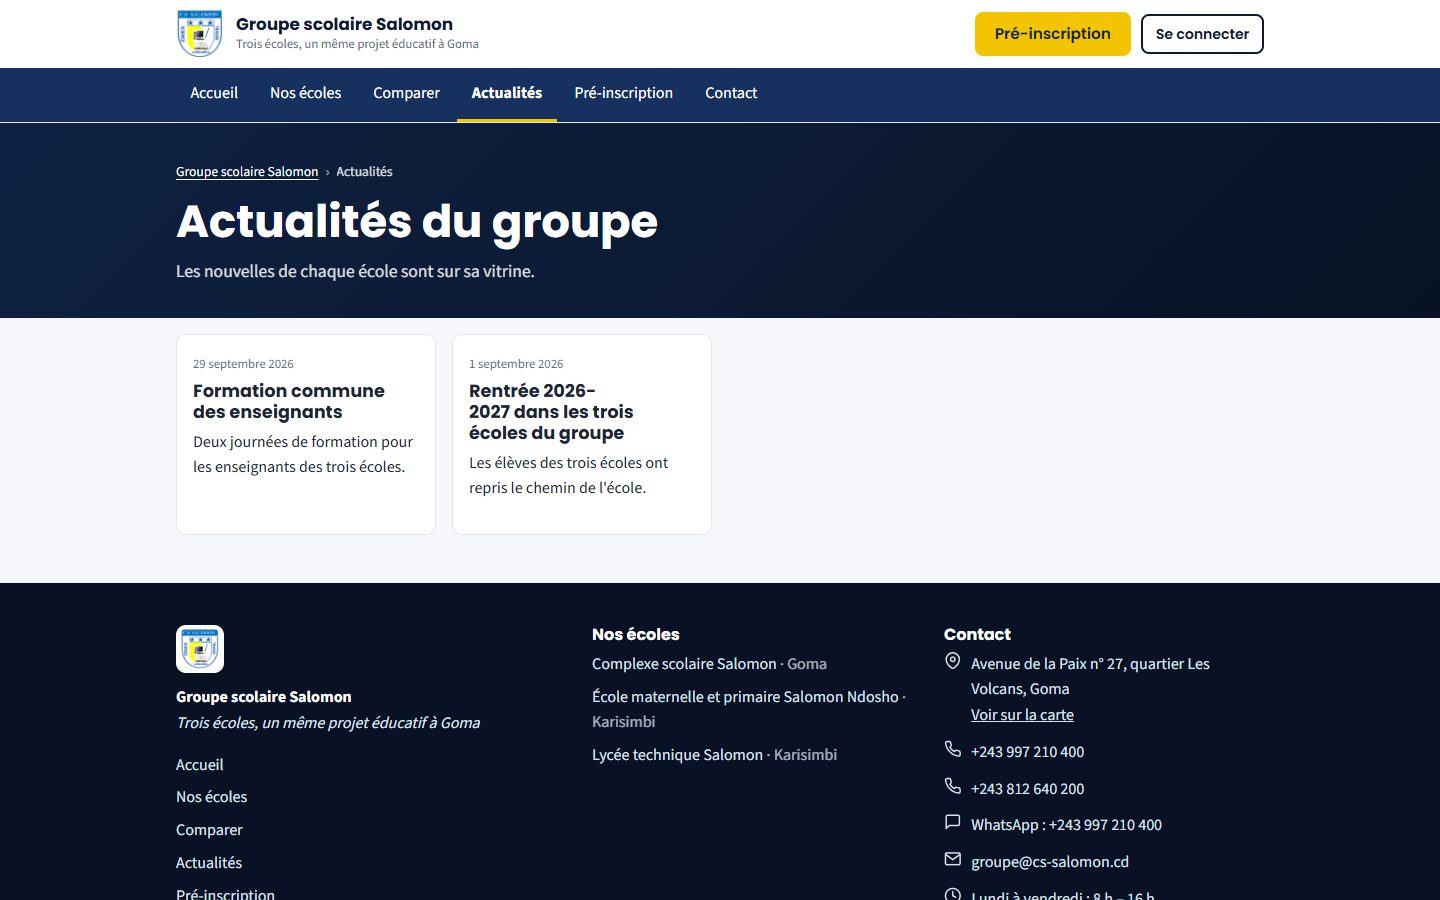1440x900 pixels.
Task: Click the phone icon next to +243 997 210 400
Action: point(953,749)
